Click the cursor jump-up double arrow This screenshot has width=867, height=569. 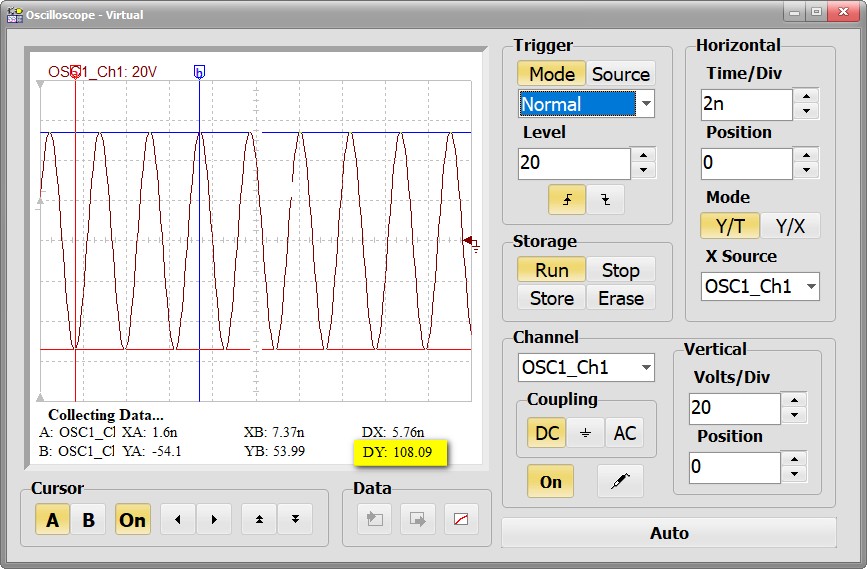coord(259,519)
